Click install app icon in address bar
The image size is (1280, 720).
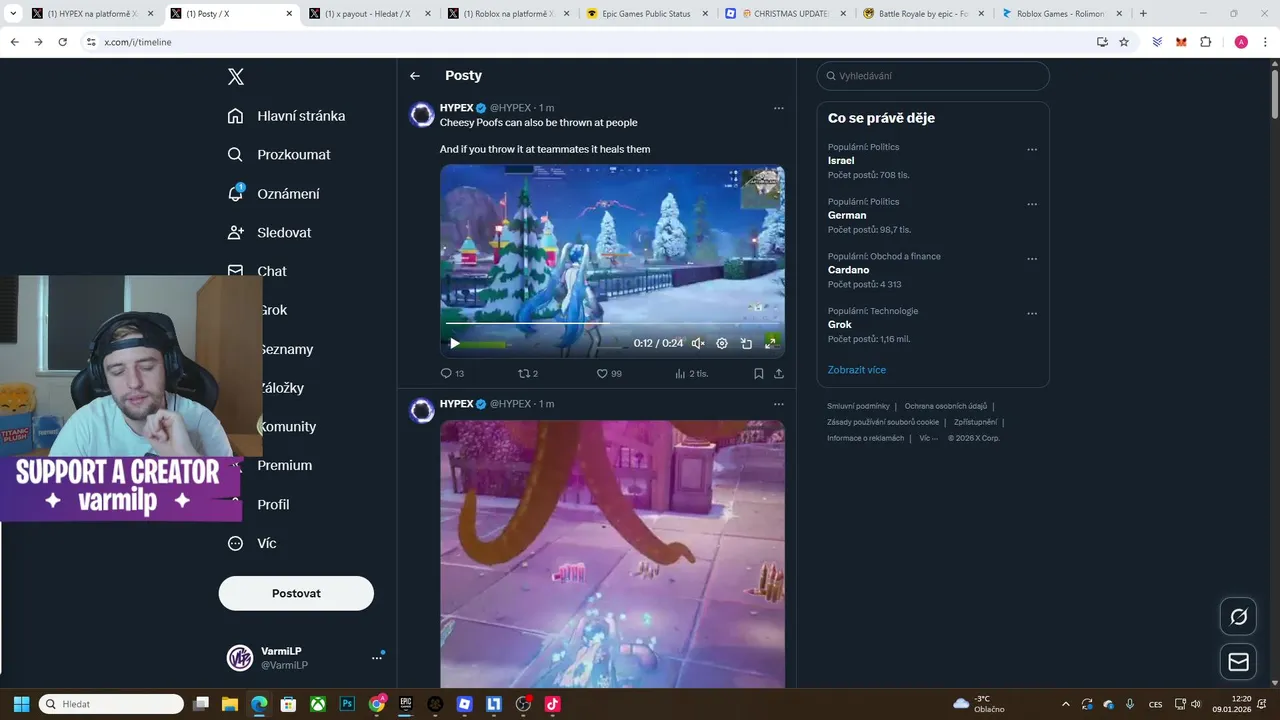[x=1102, y=42]
